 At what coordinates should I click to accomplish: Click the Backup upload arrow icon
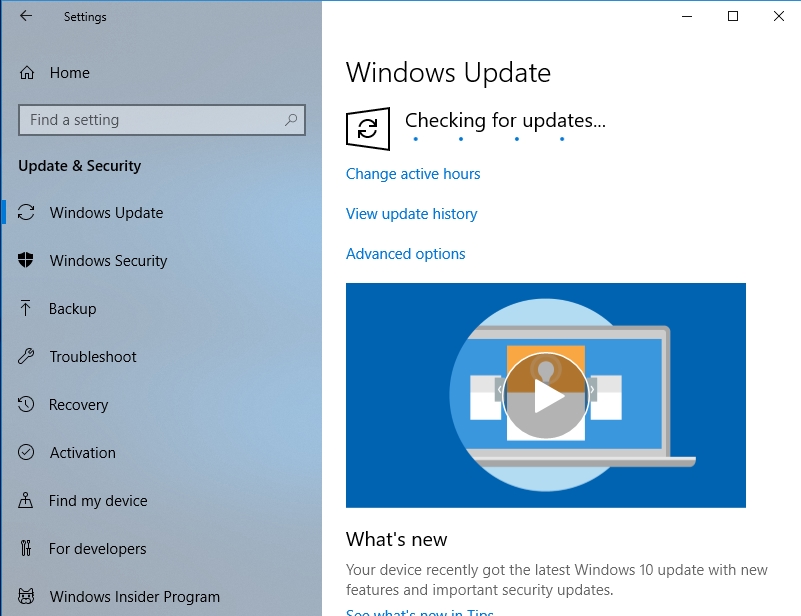27,309
